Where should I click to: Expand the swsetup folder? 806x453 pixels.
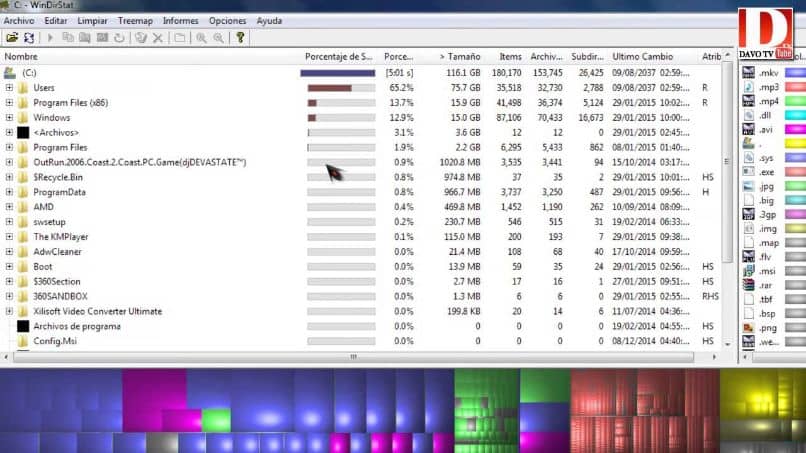coord(9,222)
